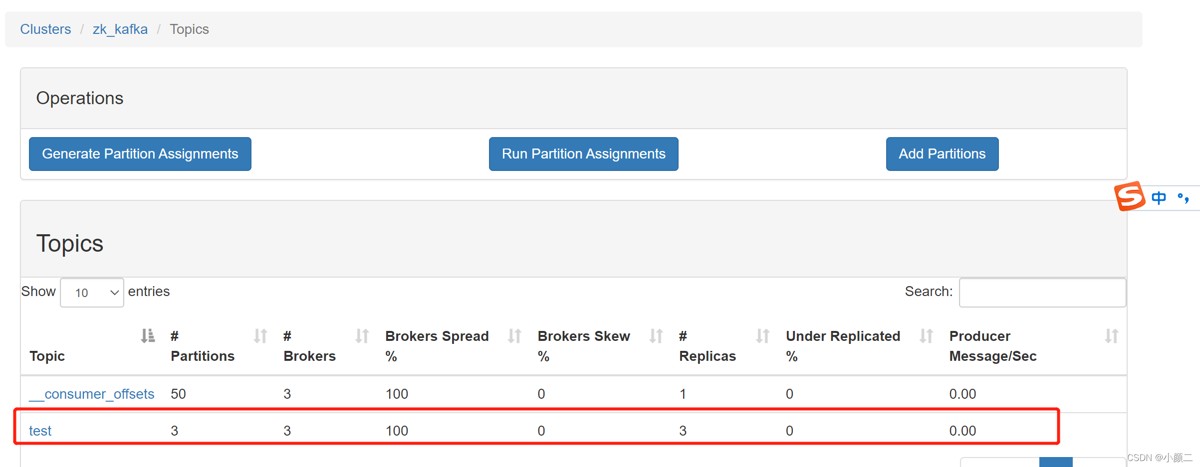This screenshot has width=1200, height=467.
Task: Click the Sogou input method logo
Action: point(1130,197)
